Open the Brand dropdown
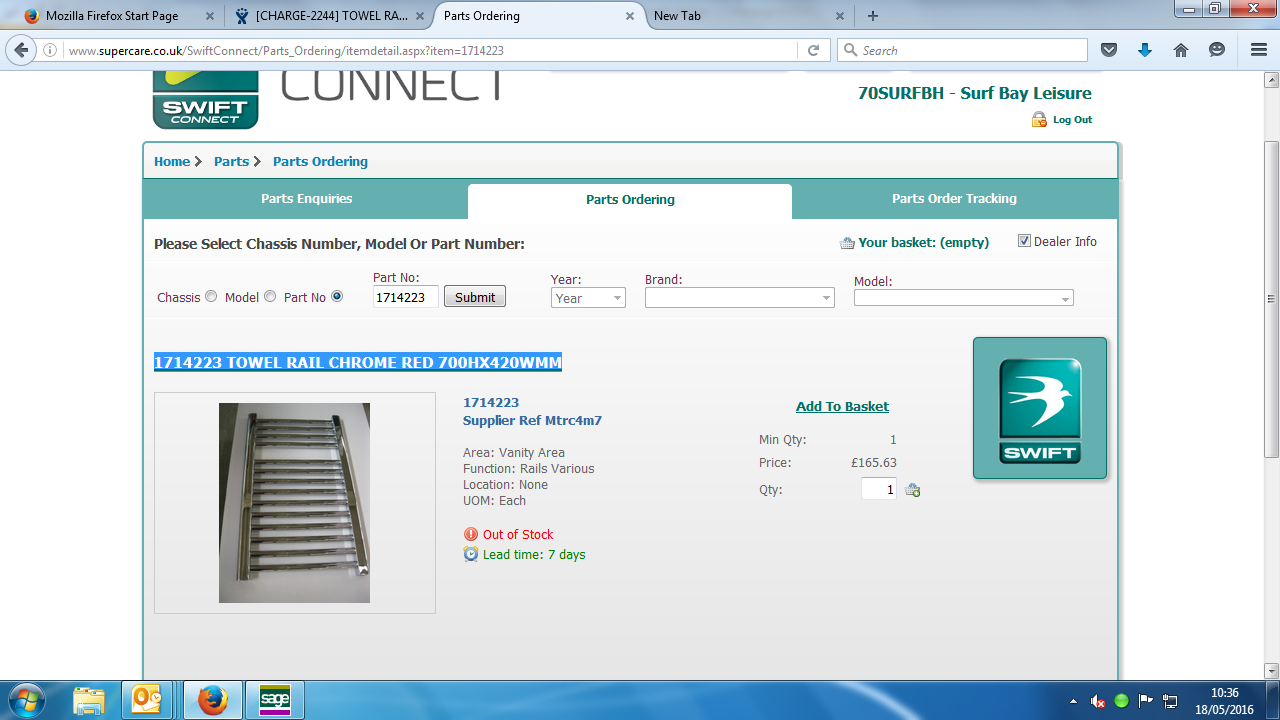The width and height of the screenshot is (1280, 720). pos(740,297)
